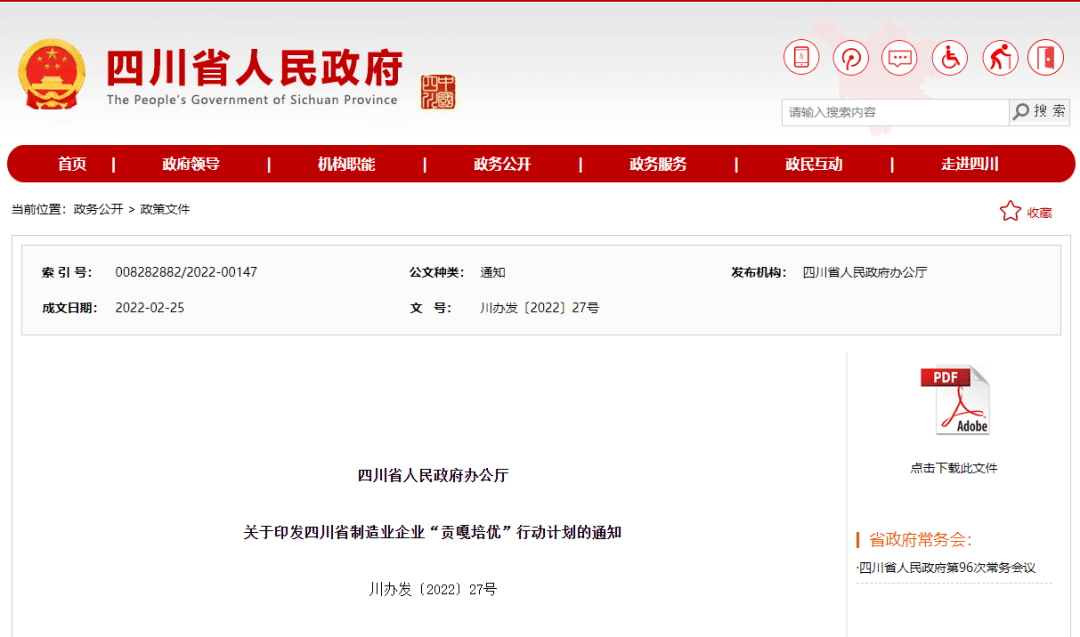
Task: Click the centered 四川省人民政府办公厅 heading
Action: click(x=433, y=475)
